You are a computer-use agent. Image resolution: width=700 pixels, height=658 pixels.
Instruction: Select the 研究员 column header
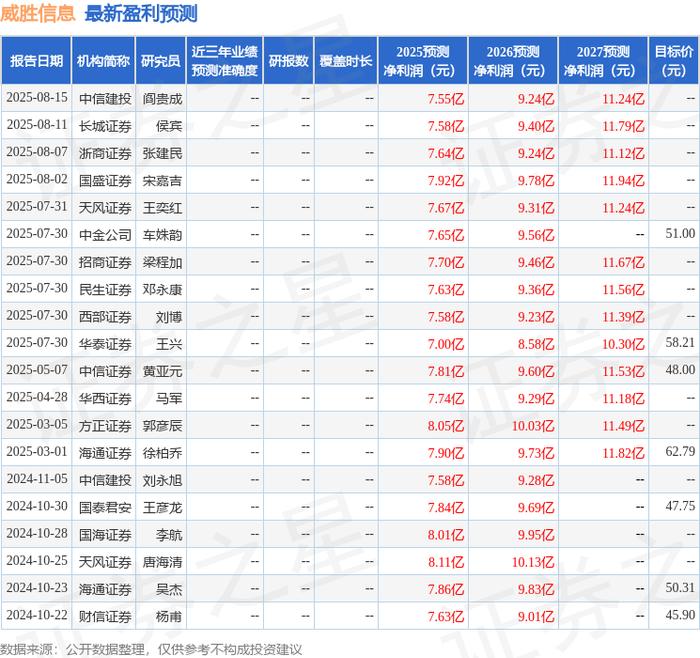pyautogui.click(x=161, y=61)
